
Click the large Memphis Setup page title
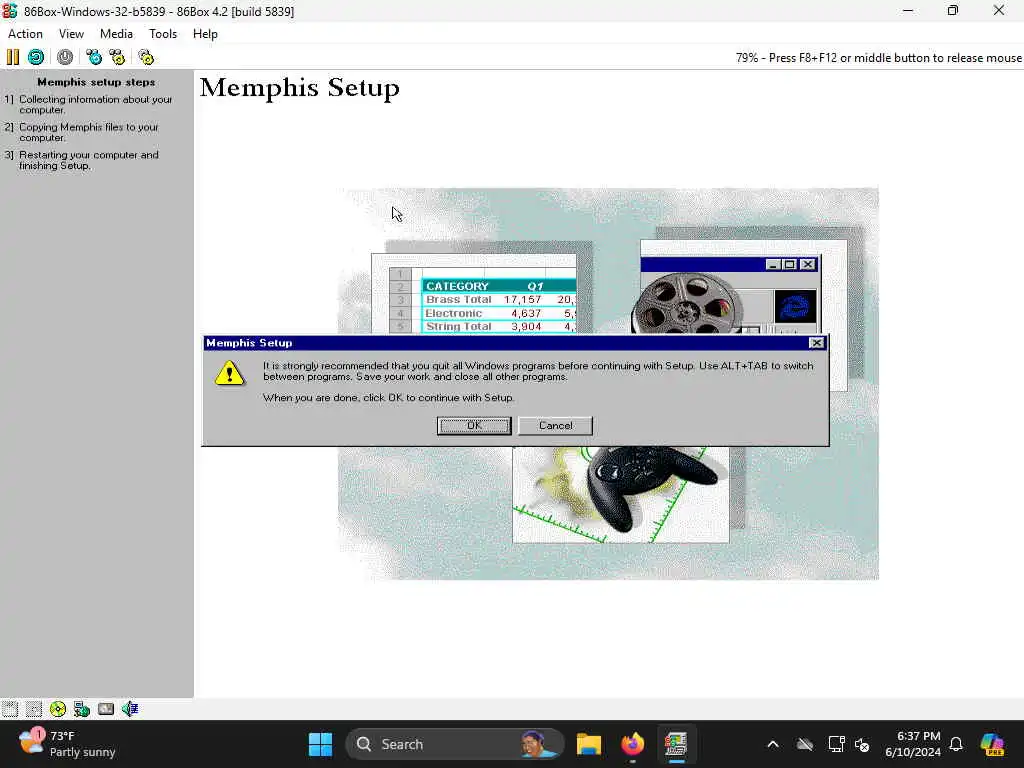(300, 88)
